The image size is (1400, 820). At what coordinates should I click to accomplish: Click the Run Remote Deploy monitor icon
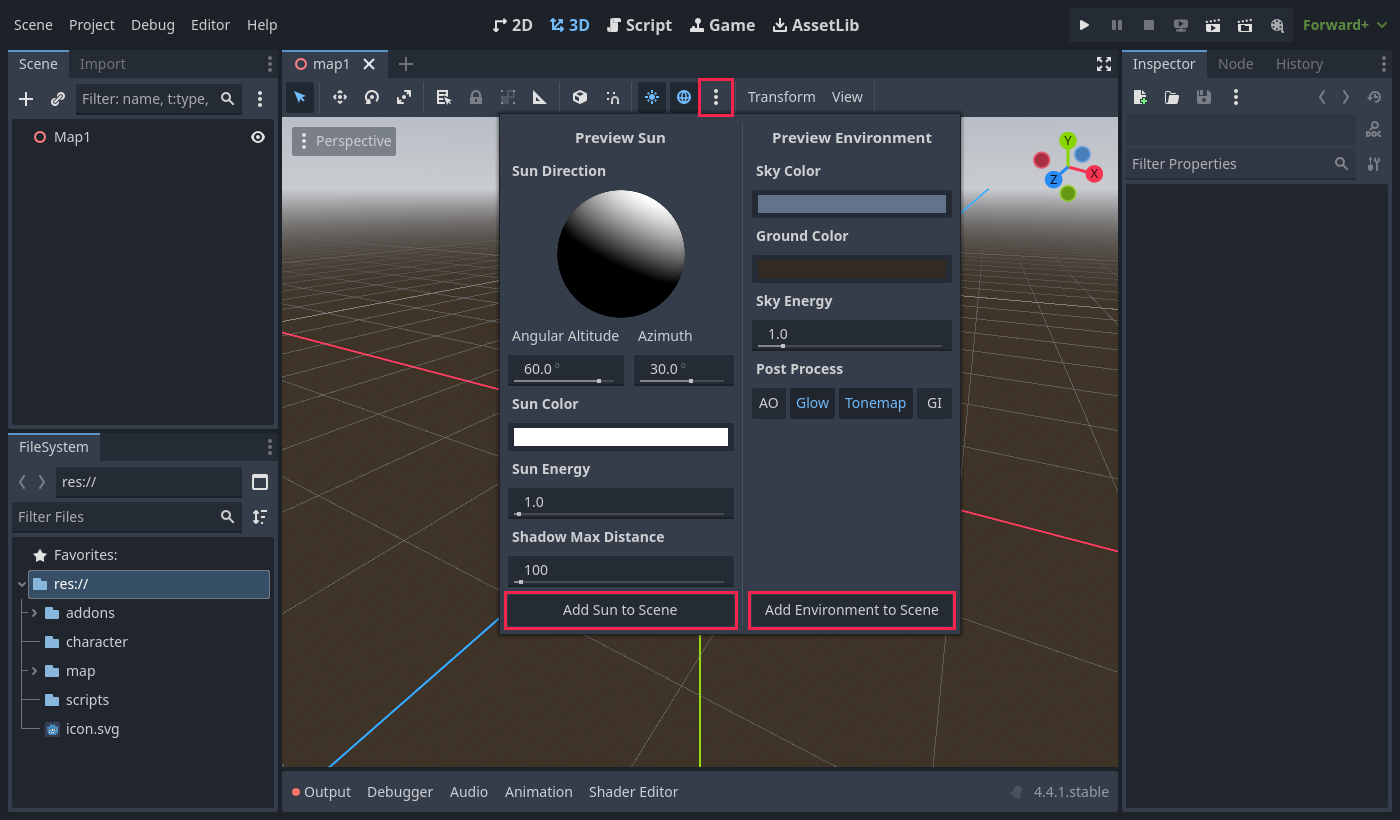1180,25
